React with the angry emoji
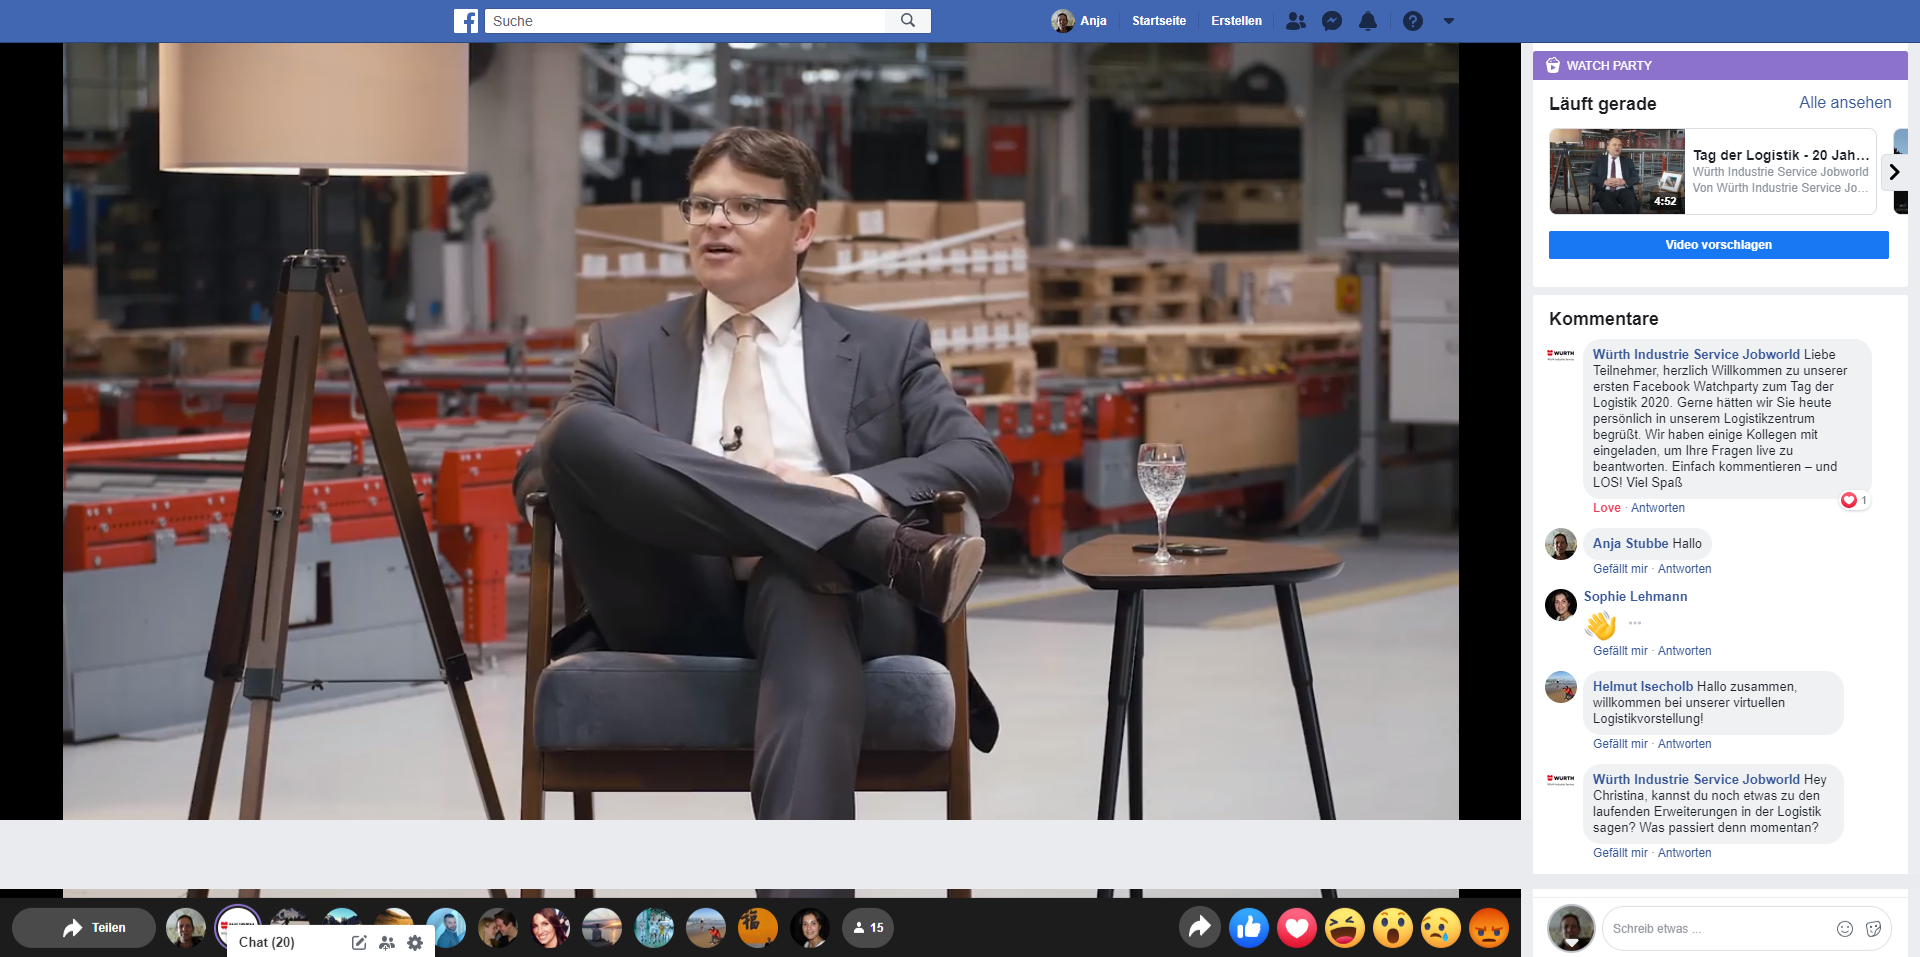The image size is (1920, 957). (1488, 928)
